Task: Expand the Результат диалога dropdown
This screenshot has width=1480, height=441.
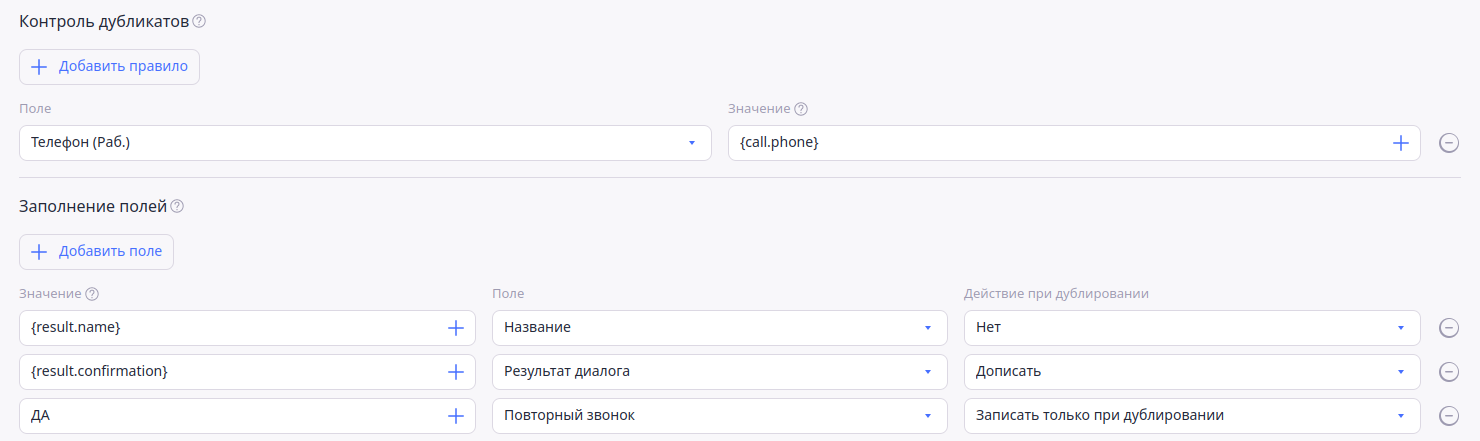Action: point(720,372)
